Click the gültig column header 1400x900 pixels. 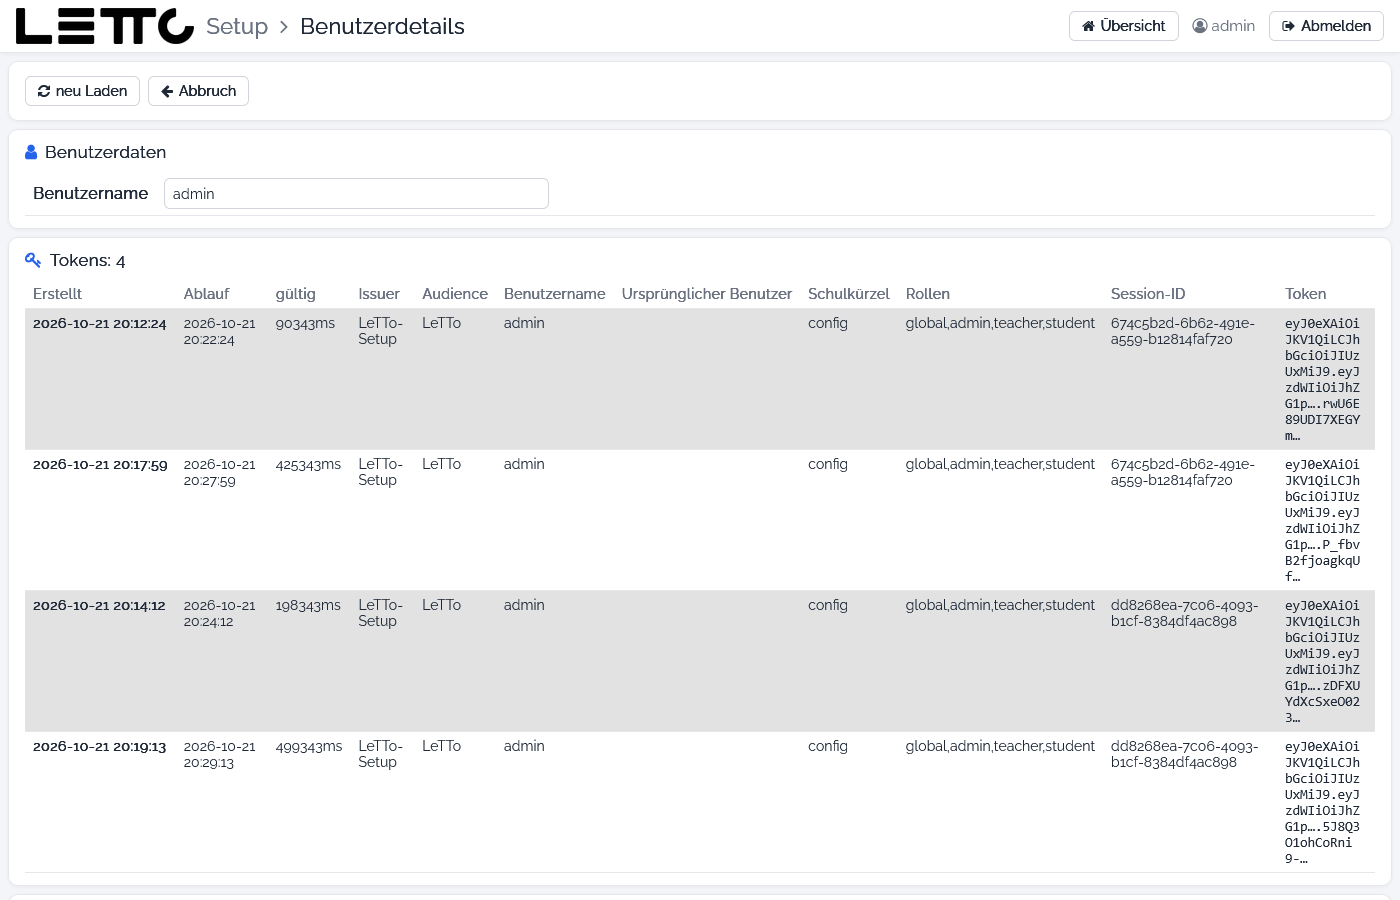pyautogui.click(x=296, y=294)
